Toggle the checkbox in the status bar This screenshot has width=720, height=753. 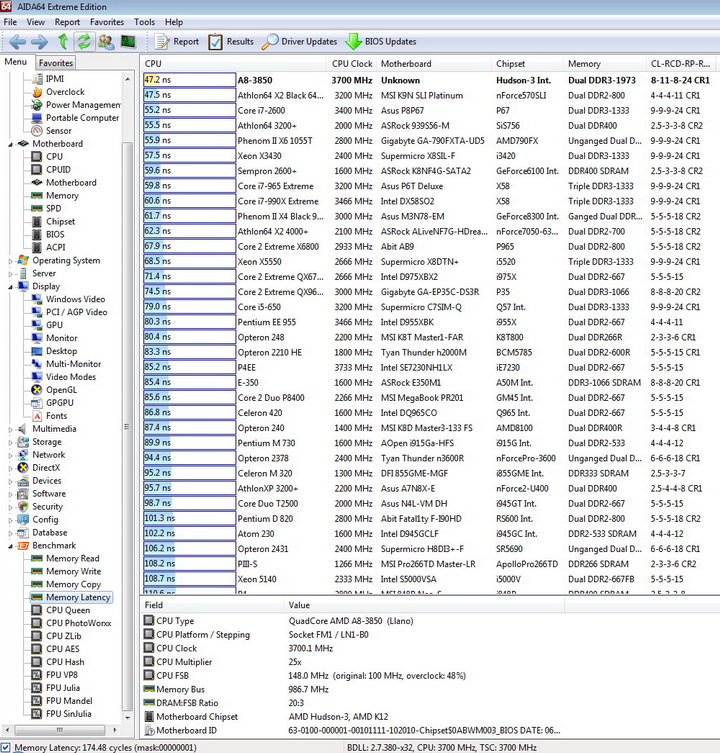[x=6, y=748]
